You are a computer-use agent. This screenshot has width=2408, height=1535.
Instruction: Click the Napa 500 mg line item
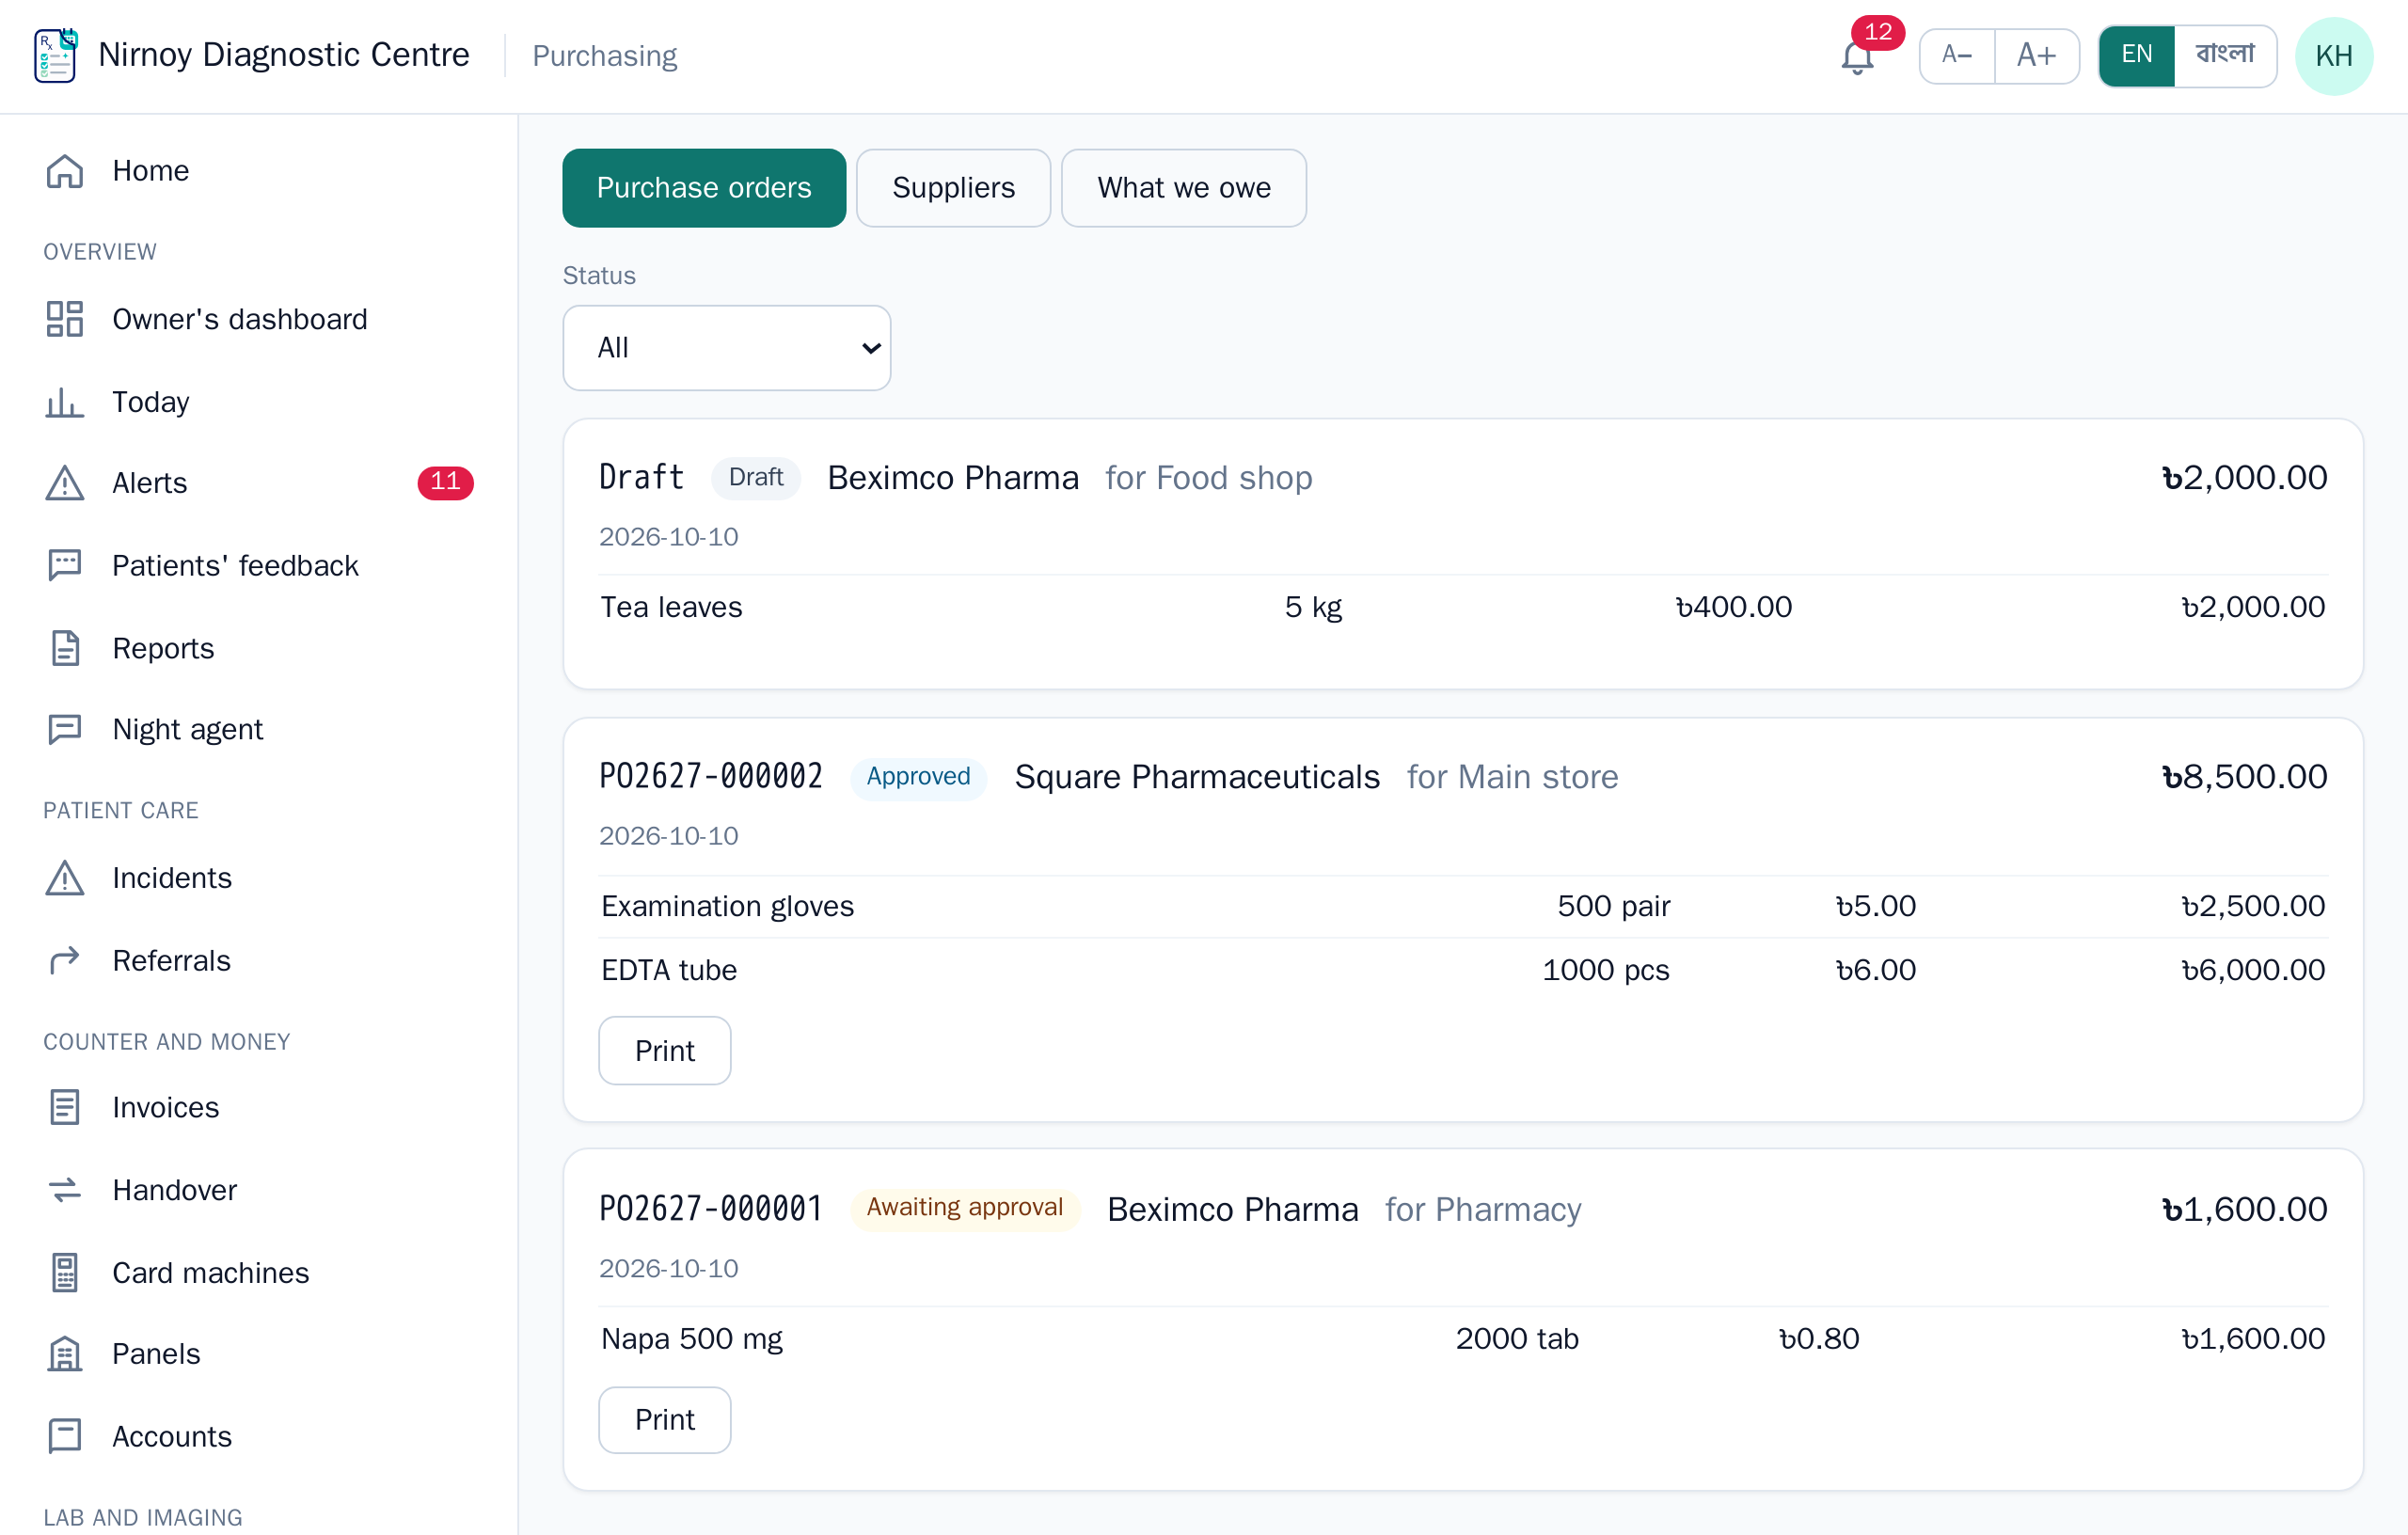click(x=1463, y=1338)
